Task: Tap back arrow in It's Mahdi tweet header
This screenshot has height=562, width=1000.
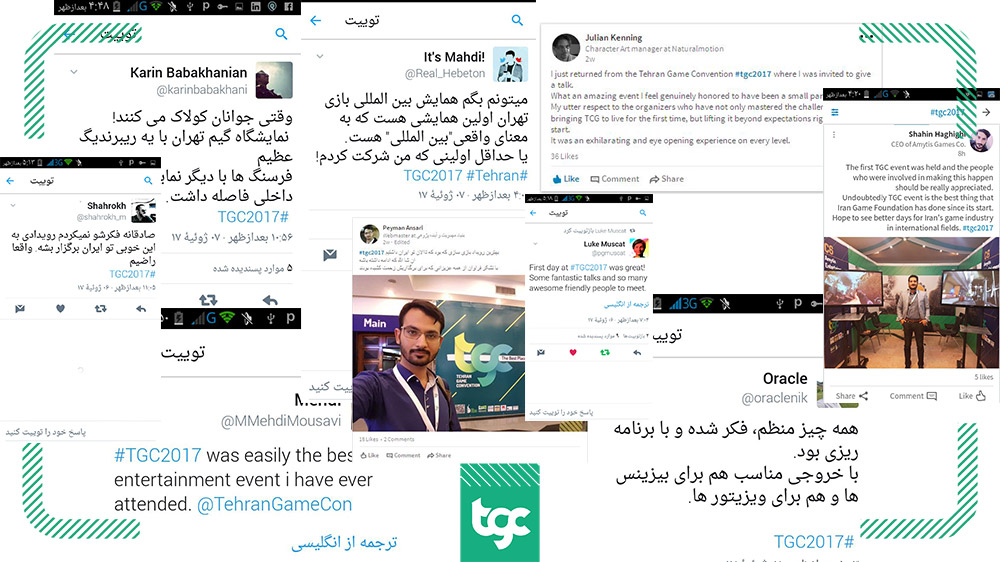Action: pyautogui.click(x=316, y=20)
